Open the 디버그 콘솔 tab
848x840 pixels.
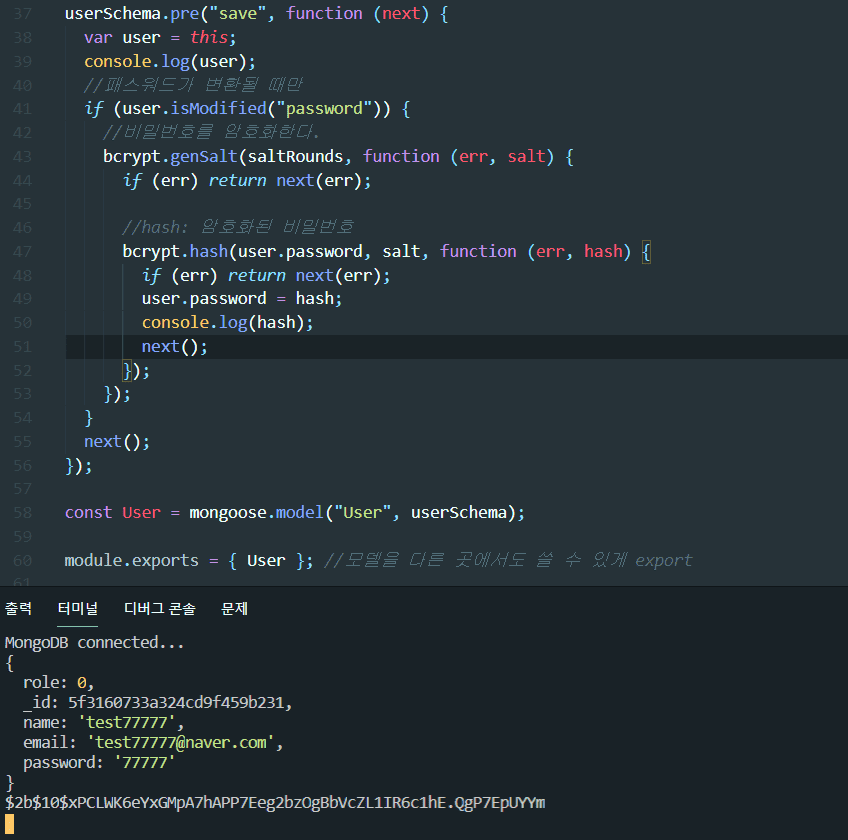pos(160,608)
